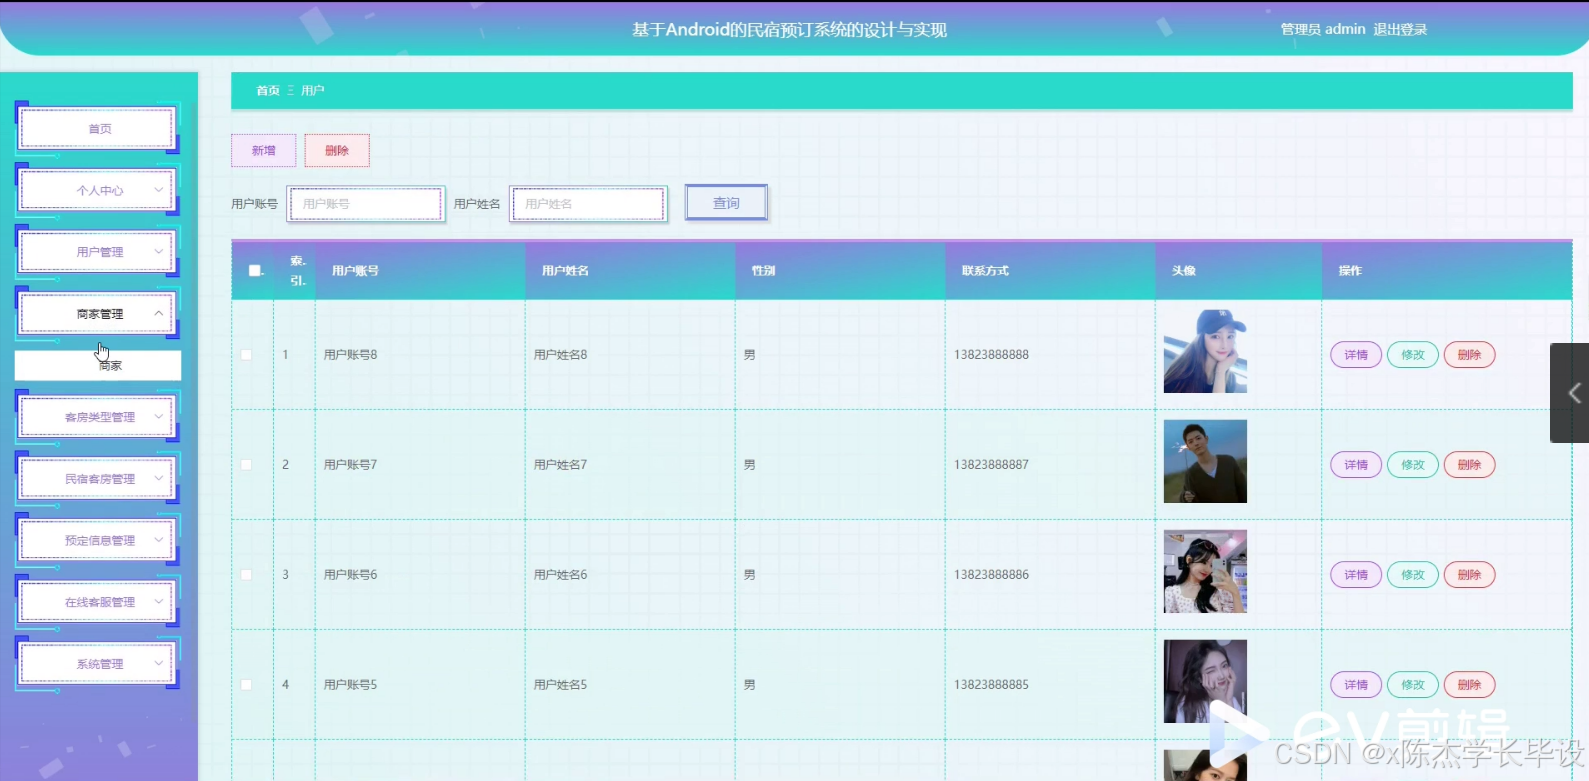Image resolution: width=1589 pixels, height=781 pixels.
Task: Click the avatar thumbnail of 用户姓名8
Action: click(1205, 351)
